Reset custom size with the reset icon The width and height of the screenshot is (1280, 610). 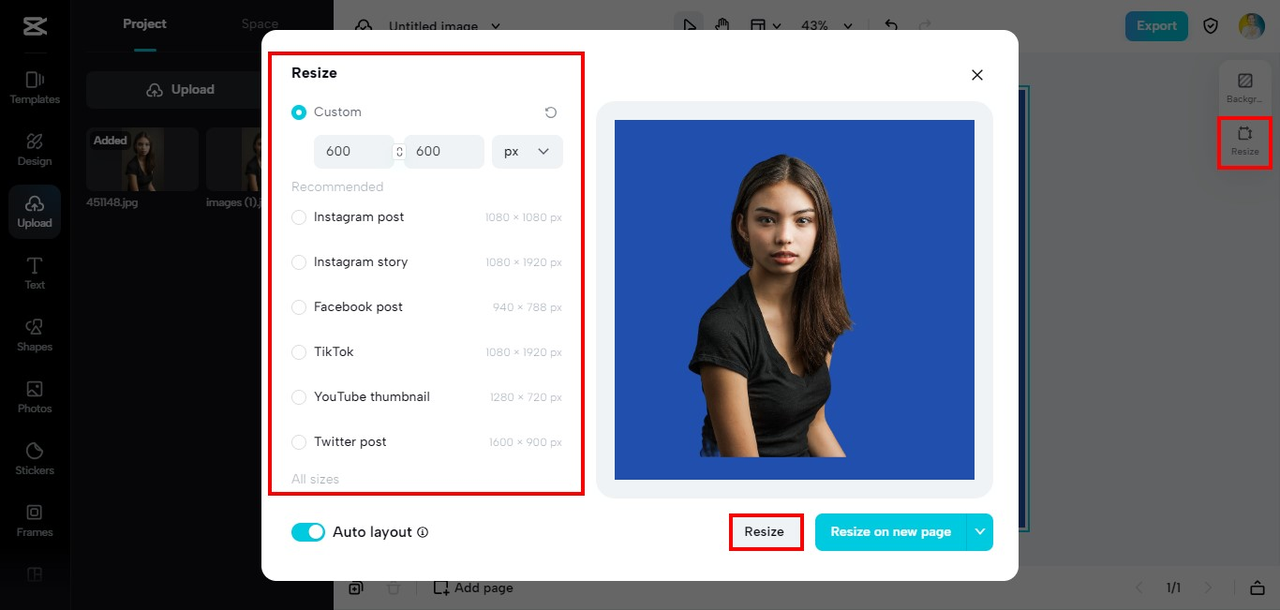(x=550, y=112)
